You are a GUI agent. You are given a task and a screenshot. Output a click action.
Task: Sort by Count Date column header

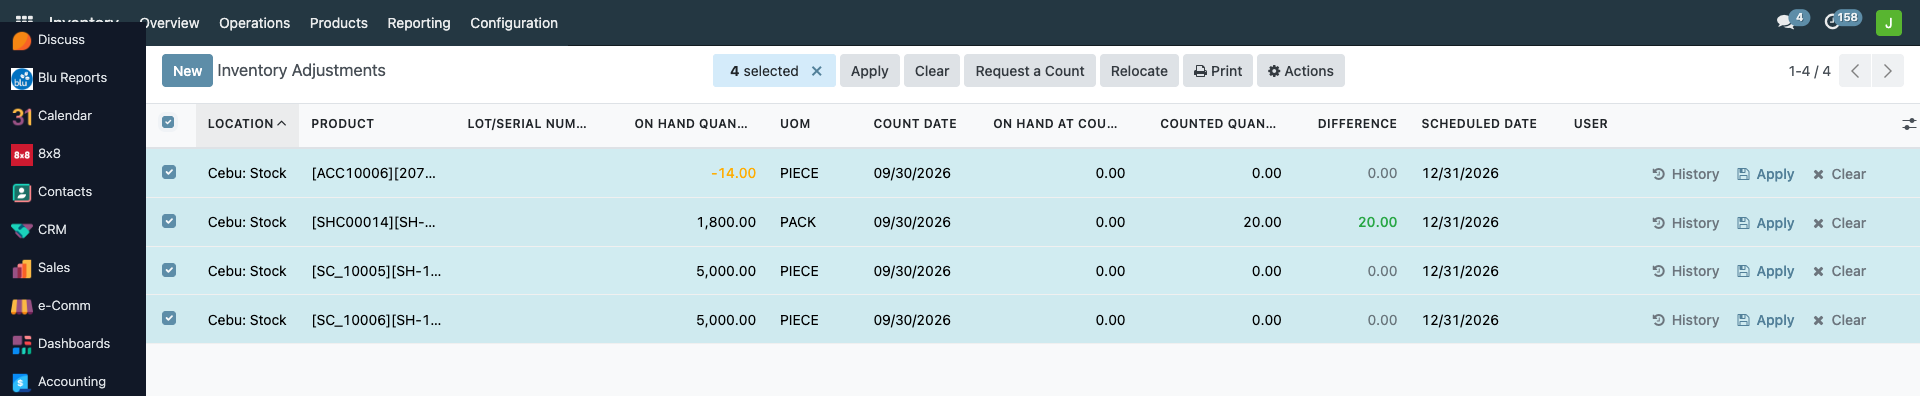click(x=915, y=124)
